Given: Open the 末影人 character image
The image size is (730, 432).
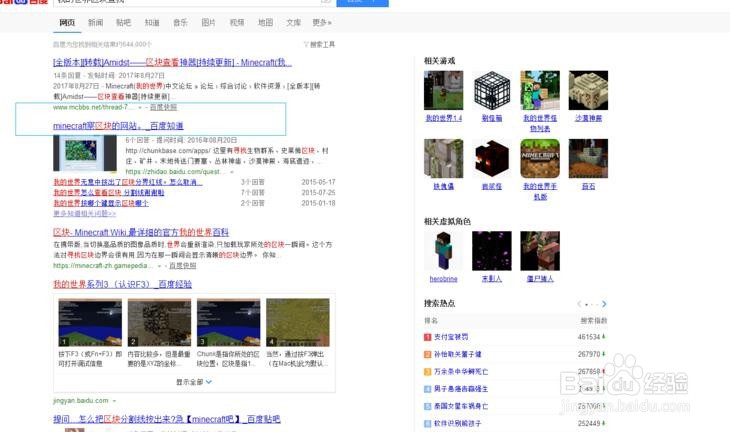Looking at the screenshot, I should (x=492, y=251).
